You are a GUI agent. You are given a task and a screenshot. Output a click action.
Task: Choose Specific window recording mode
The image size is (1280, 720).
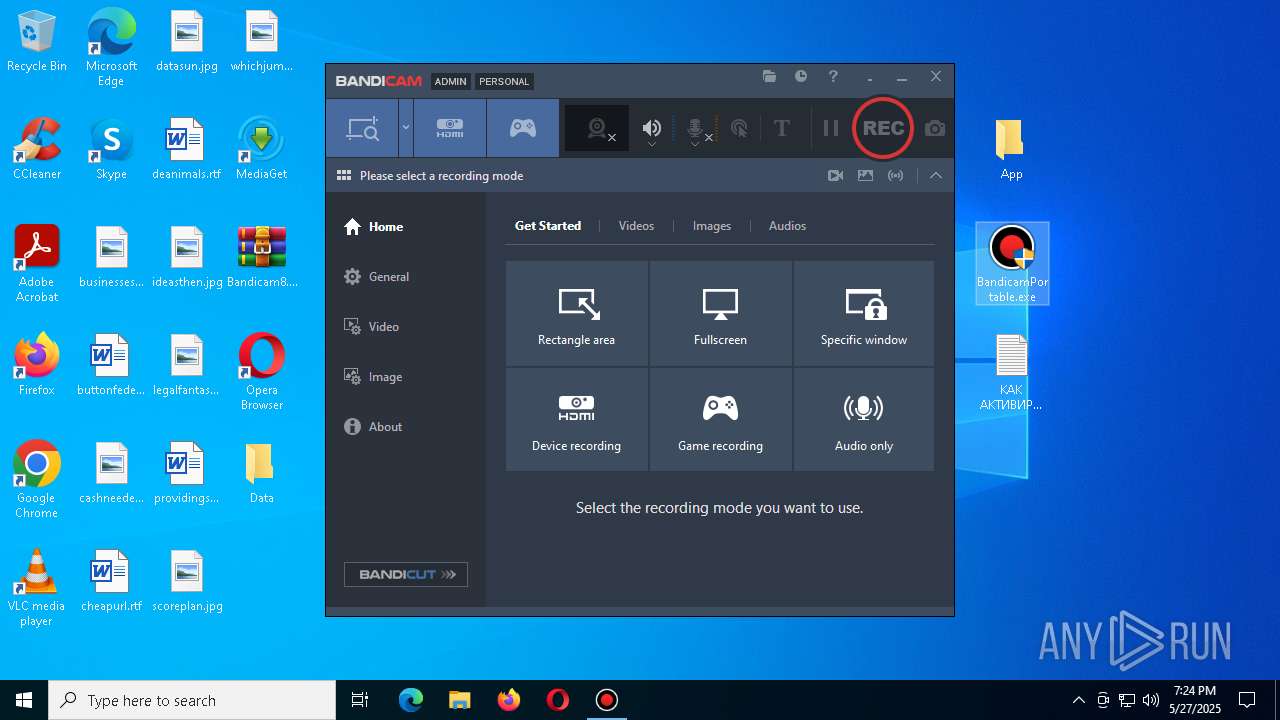tap(864, 314)
